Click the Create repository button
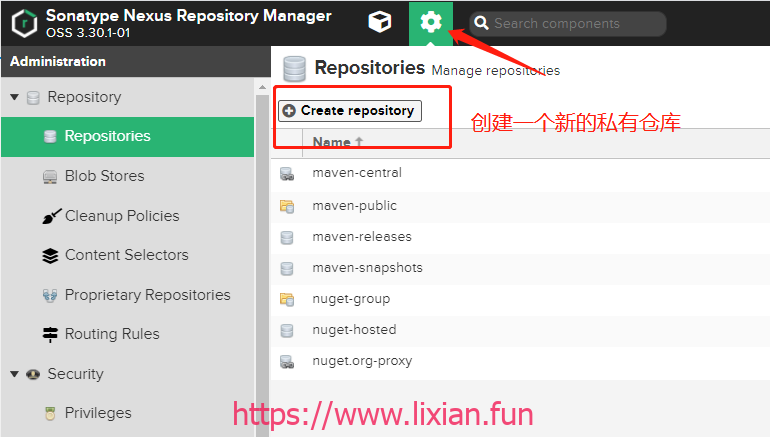 350,111
